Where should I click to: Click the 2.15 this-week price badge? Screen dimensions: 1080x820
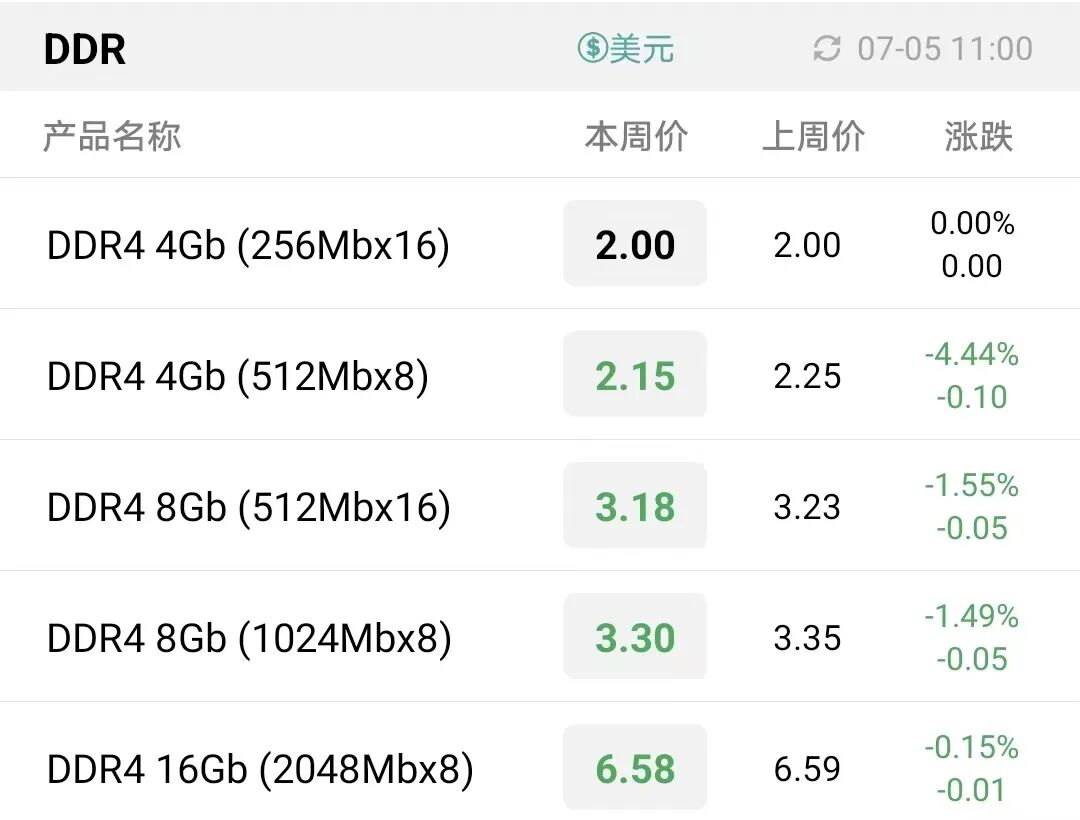coord(635,375)
